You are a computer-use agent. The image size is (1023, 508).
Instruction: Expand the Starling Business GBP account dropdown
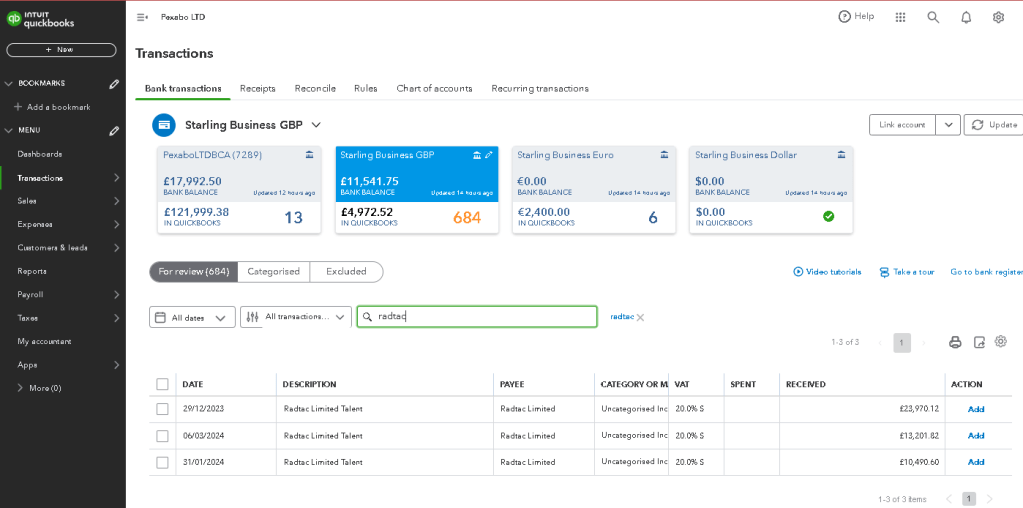tap(316, 125)
